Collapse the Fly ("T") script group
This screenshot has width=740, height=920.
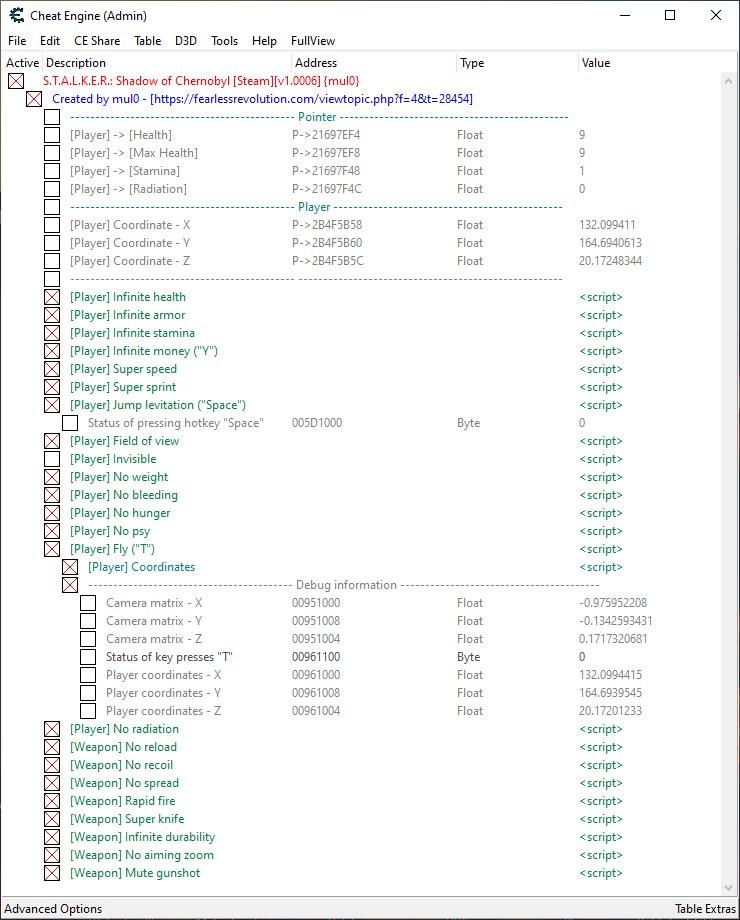[x=52, y=549]
